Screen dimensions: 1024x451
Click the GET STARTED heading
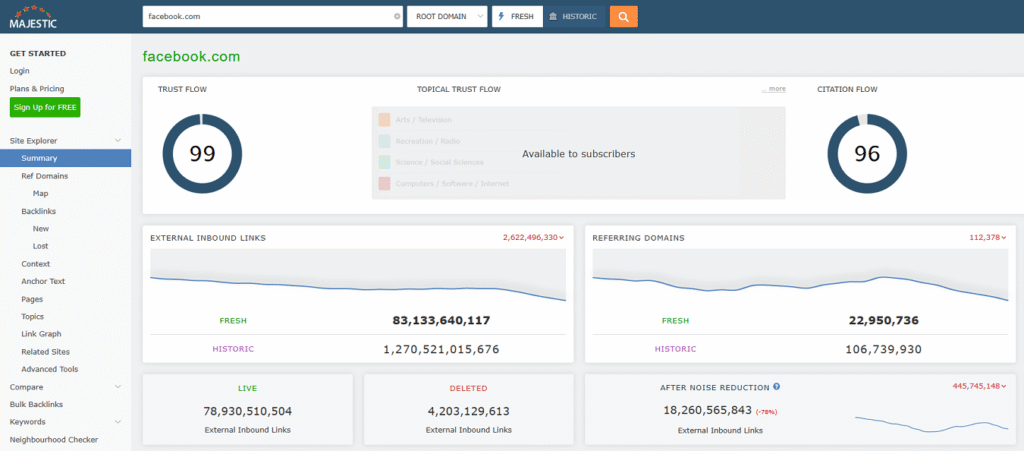point(38,54)
